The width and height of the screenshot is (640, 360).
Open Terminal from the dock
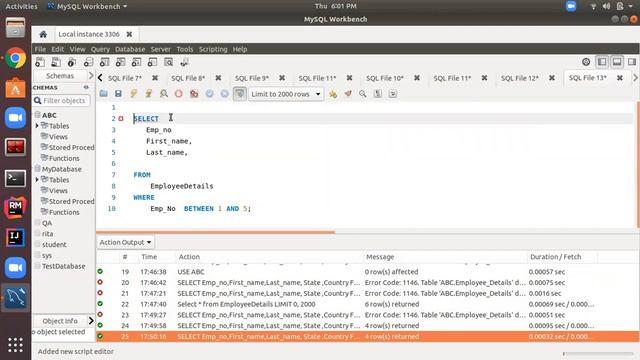click(x=16, y=178)
